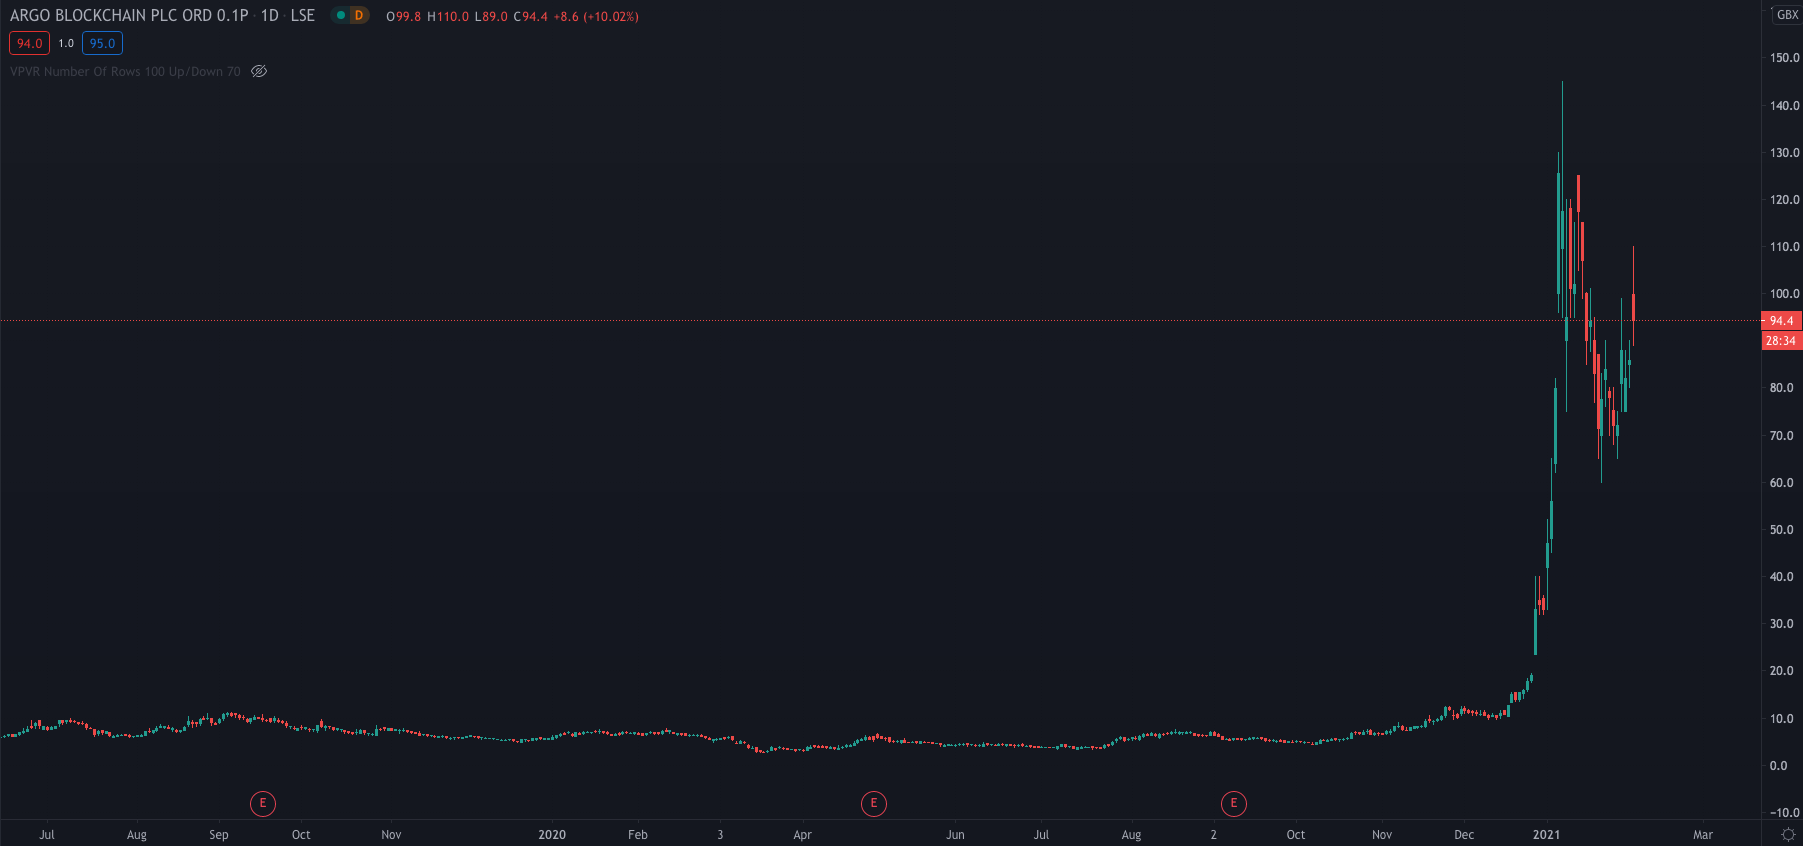1803x846 pixels.
Task: Click the blue 95.0 buy price button
Action: click(102, 43)
